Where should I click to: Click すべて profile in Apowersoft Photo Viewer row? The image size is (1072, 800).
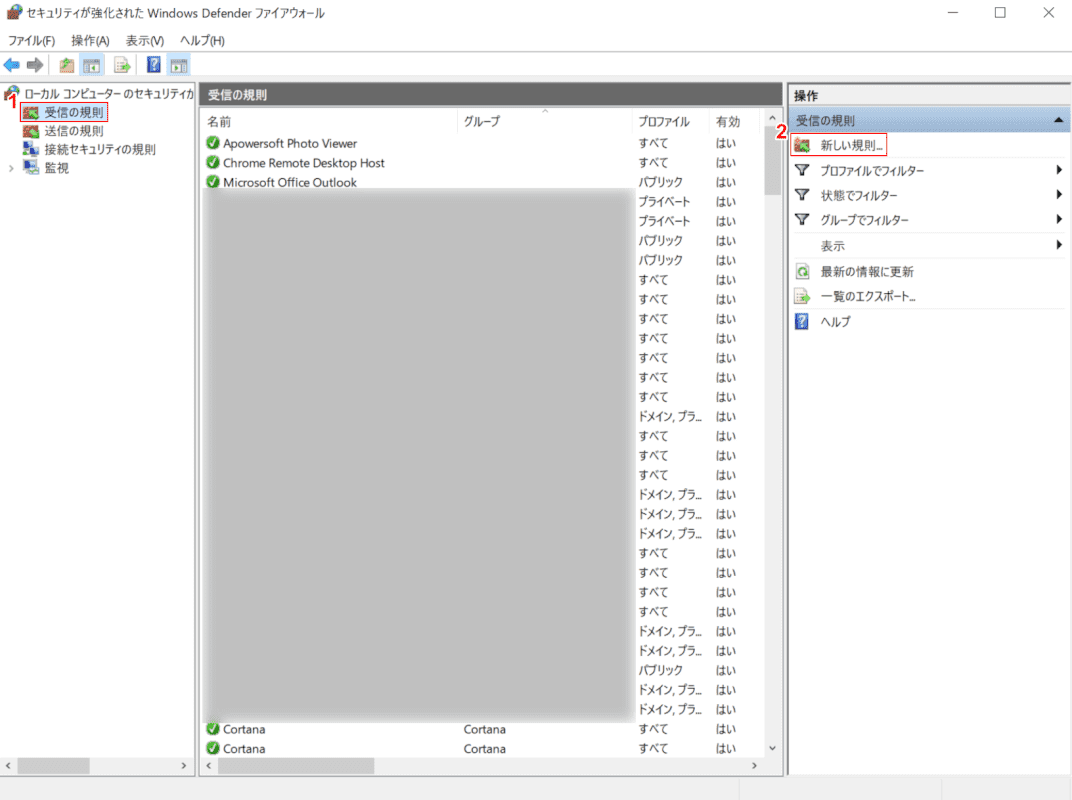653,143
